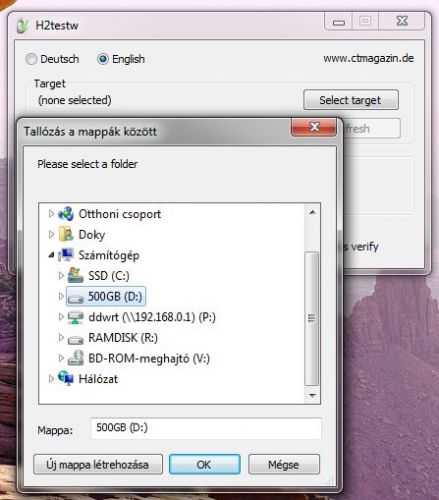Cancel with the Mégse button
Image resolution: width=439 pixels, height=500 pixels.
(284, 464)
